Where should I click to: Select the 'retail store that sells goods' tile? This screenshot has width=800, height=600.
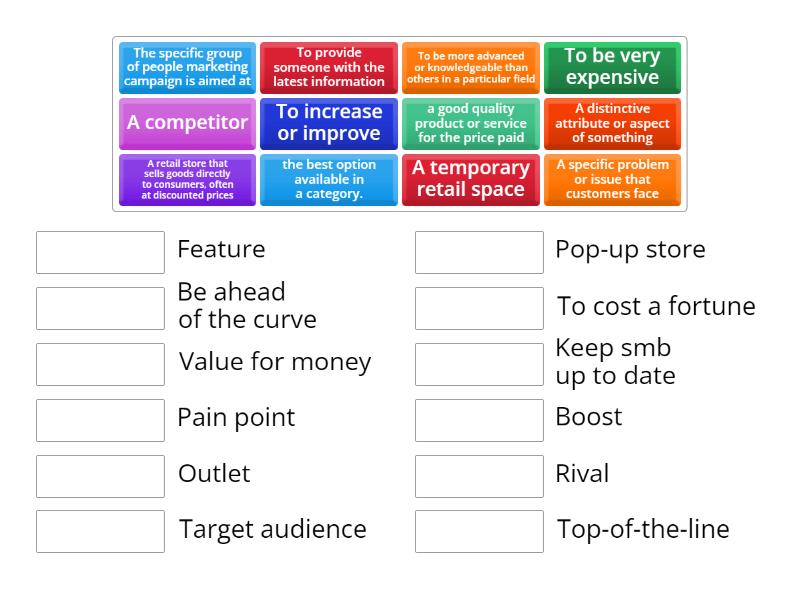click(187, 179)
